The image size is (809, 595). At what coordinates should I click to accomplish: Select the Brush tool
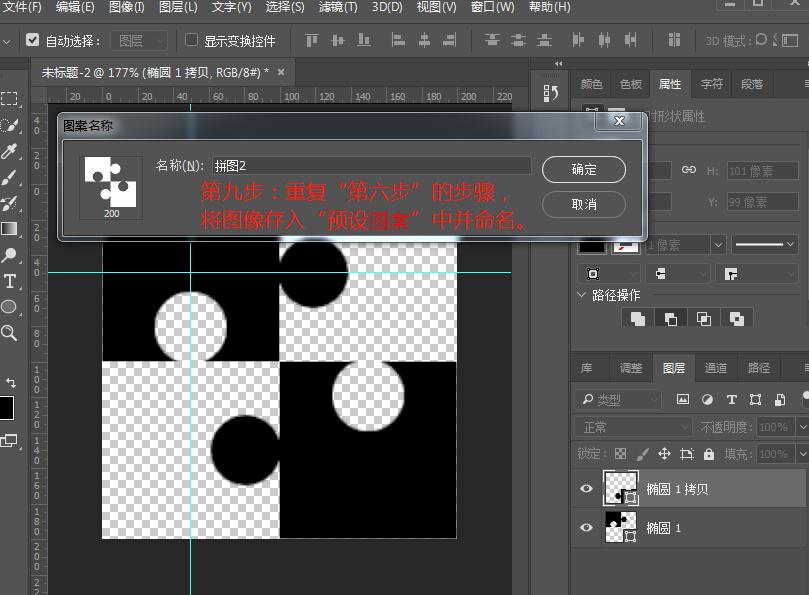(10, 178)
